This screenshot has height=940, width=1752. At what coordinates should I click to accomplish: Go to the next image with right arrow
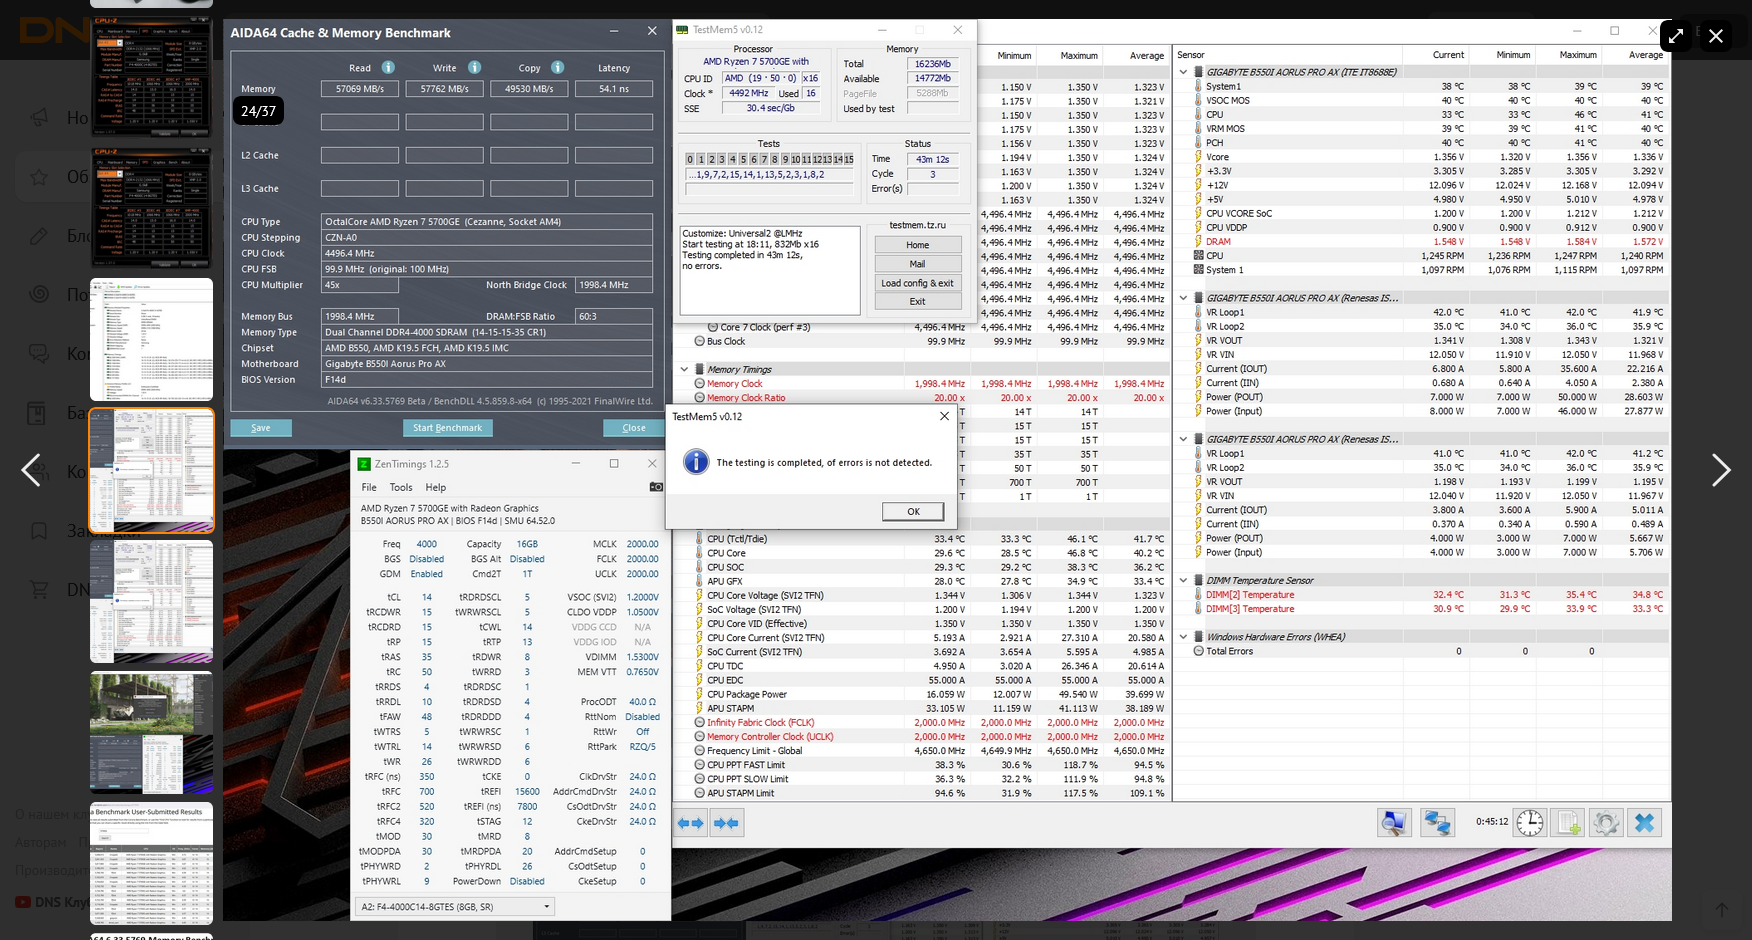point(1721,470)
